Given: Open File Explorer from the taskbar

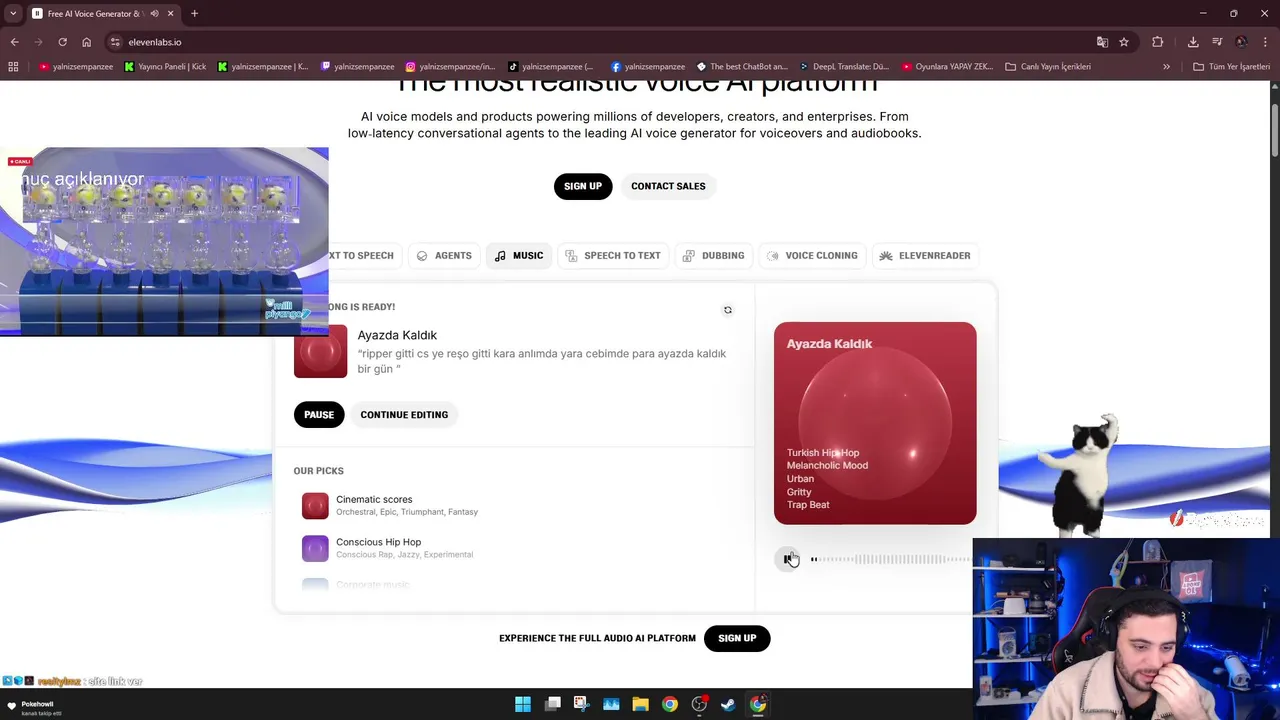Looking at the screenshot, I should point(640,704).
